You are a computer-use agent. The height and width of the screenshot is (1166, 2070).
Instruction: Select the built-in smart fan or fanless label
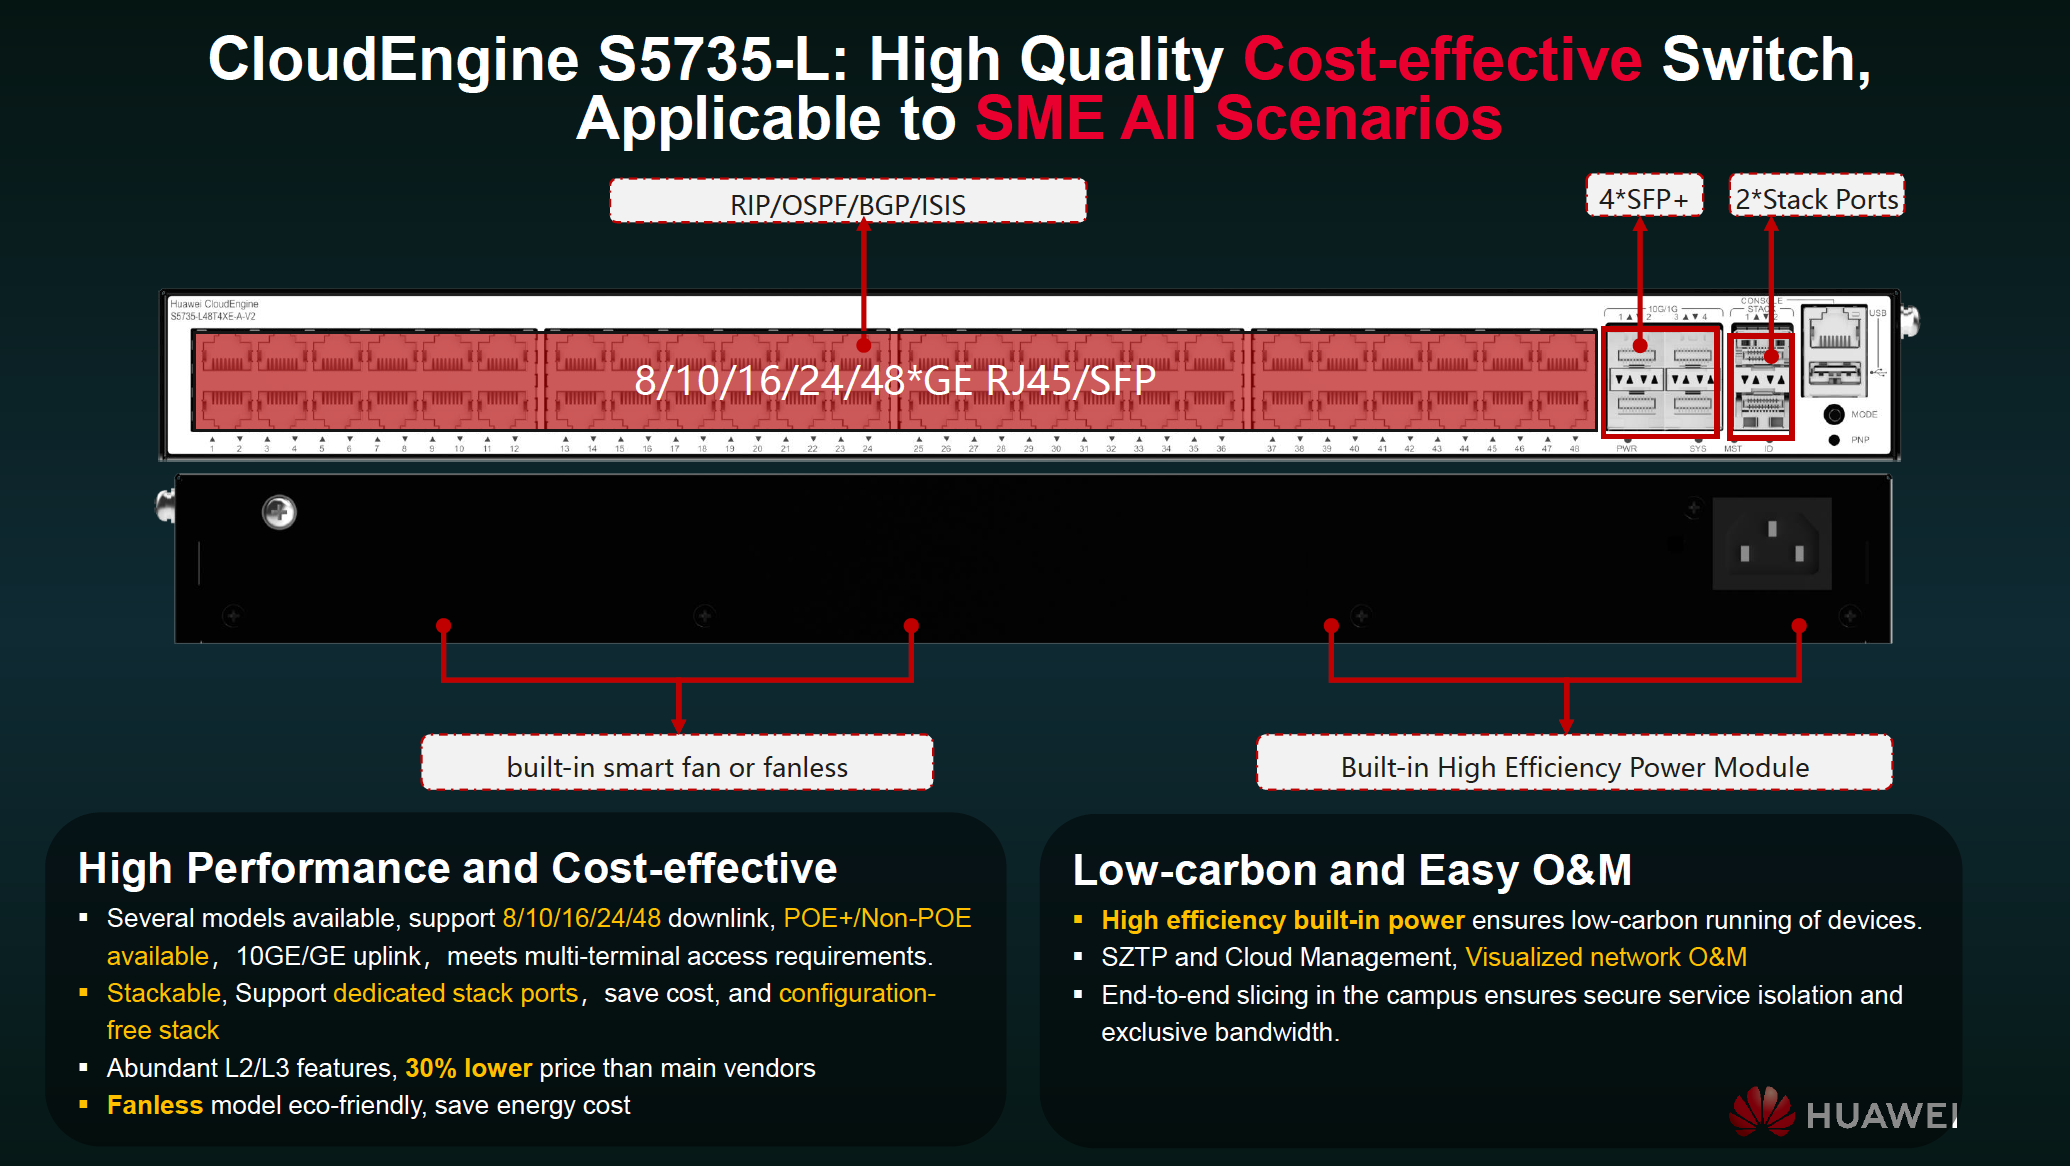677,763
